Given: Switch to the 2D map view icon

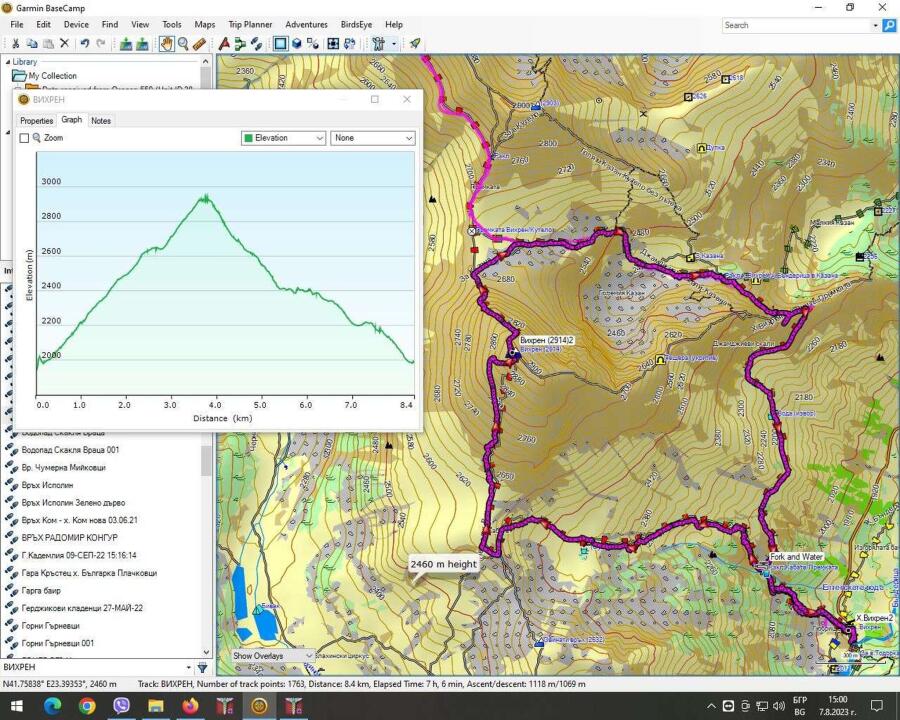Looking at the screenshot, I should (x=280, y=44).
